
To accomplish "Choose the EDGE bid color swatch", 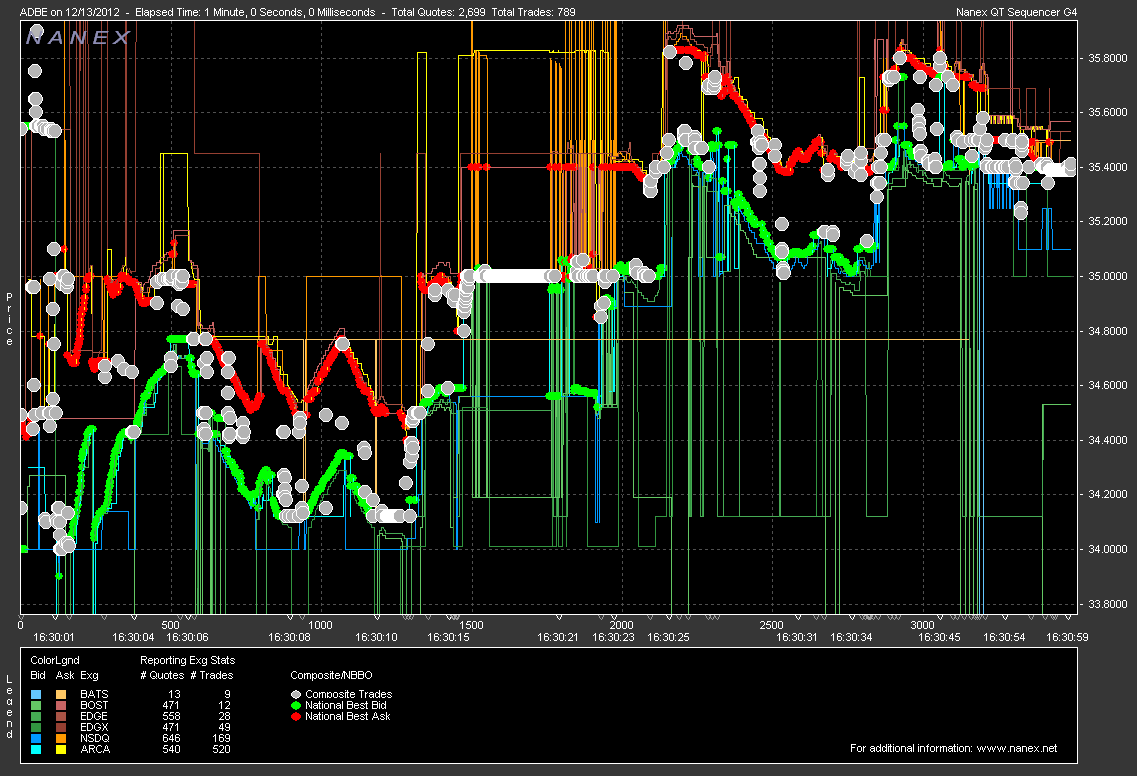I will (x=36, y=717).
